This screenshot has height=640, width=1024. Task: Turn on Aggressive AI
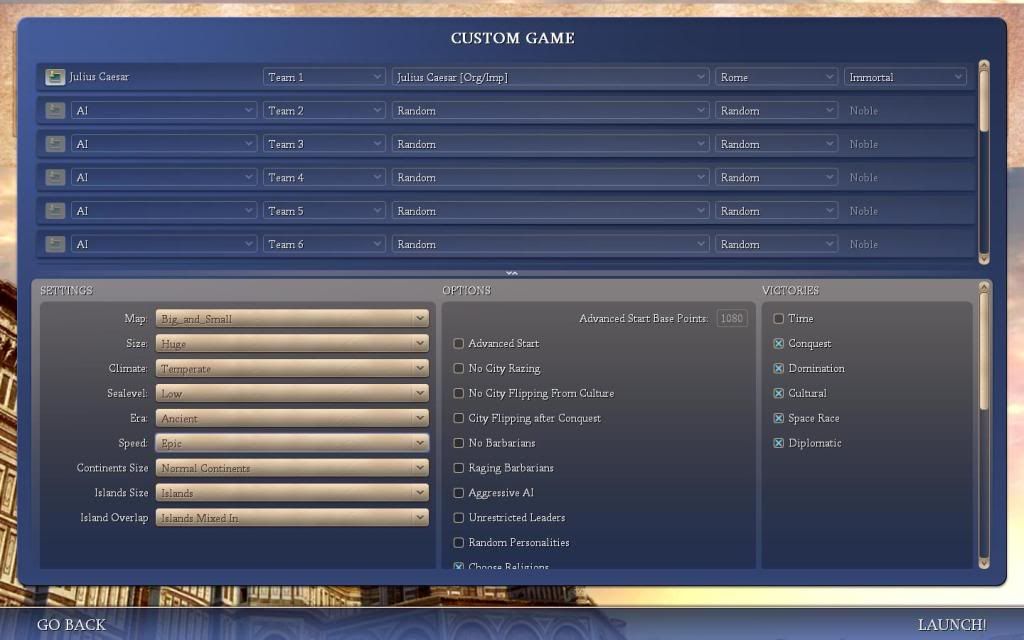(458, 492)
